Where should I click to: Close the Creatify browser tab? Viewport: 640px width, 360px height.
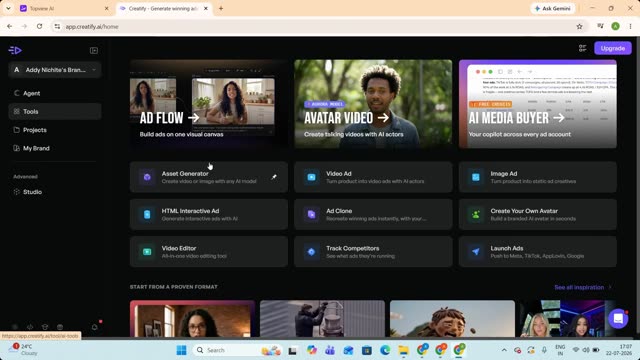(x=206, y=8)
